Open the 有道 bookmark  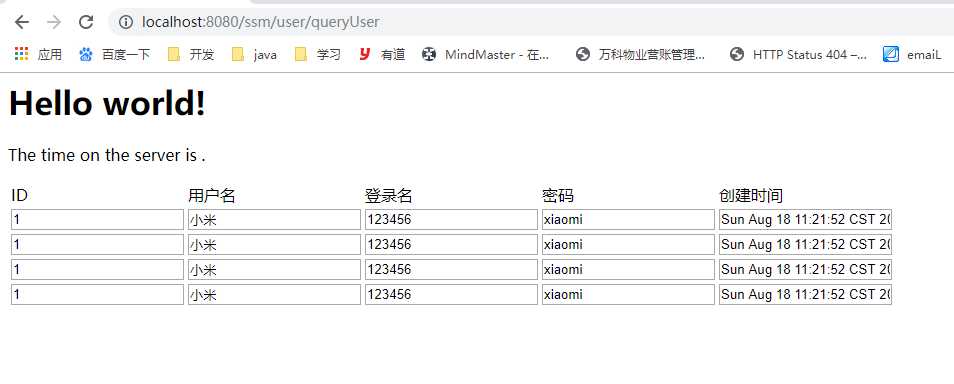pyautogui.click(x=382, y=55)
